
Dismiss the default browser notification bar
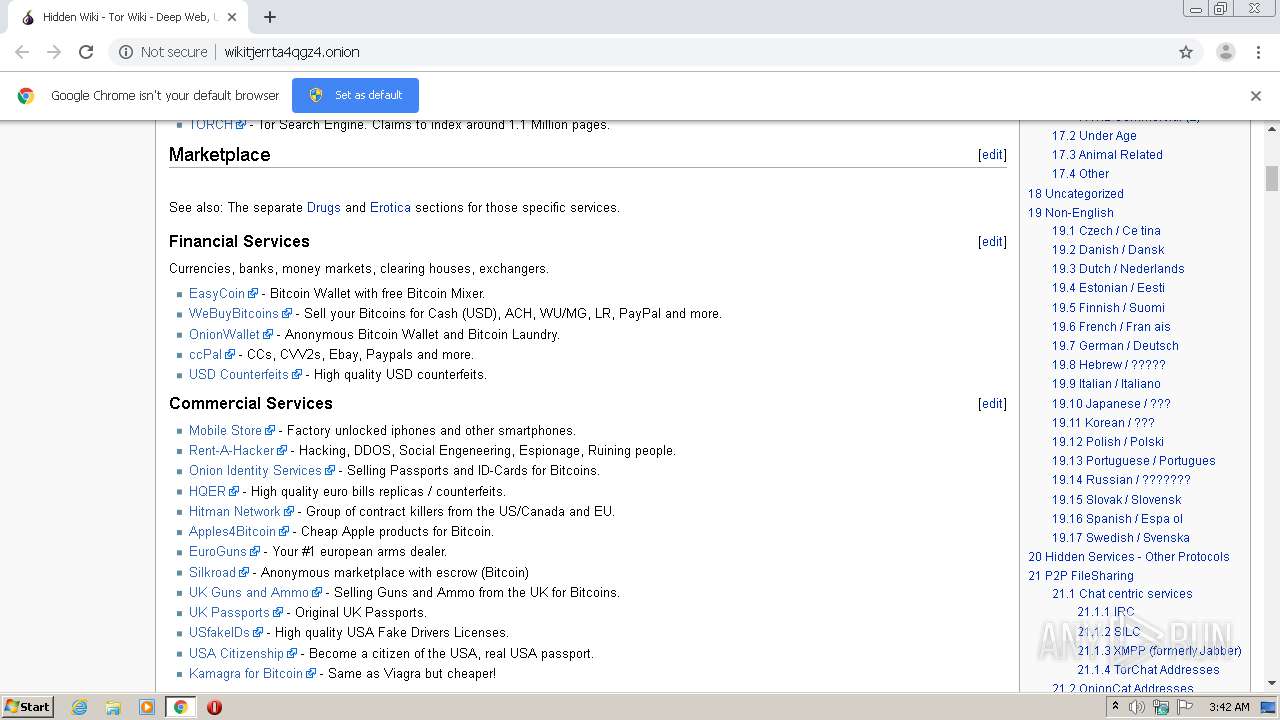[1256, 96]
